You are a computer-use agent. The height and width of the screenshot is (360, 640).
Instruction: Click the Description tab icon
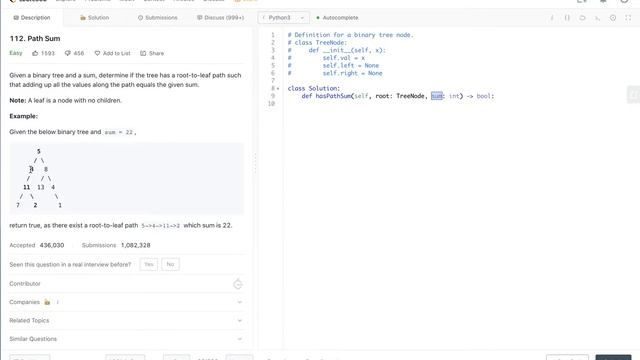[16, 18]
